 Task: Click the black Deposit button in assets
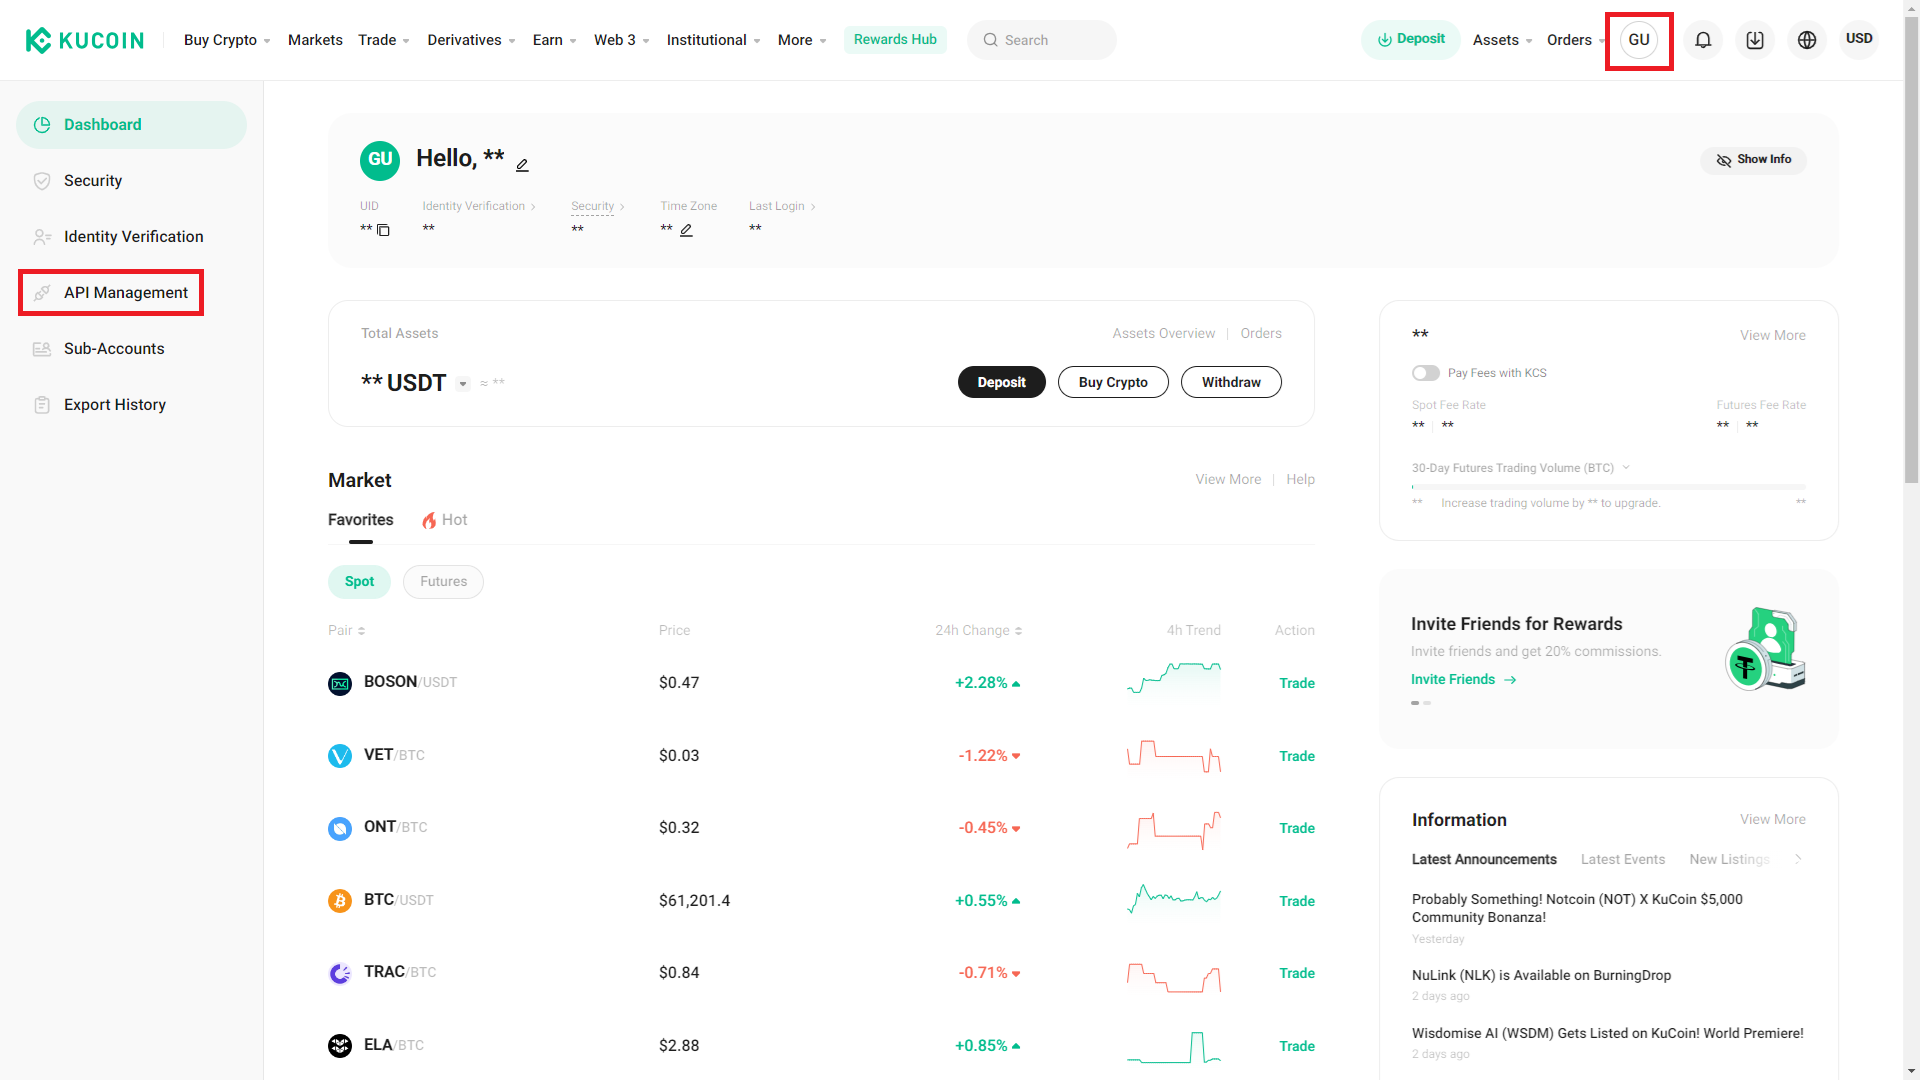tap(1001, 382)
